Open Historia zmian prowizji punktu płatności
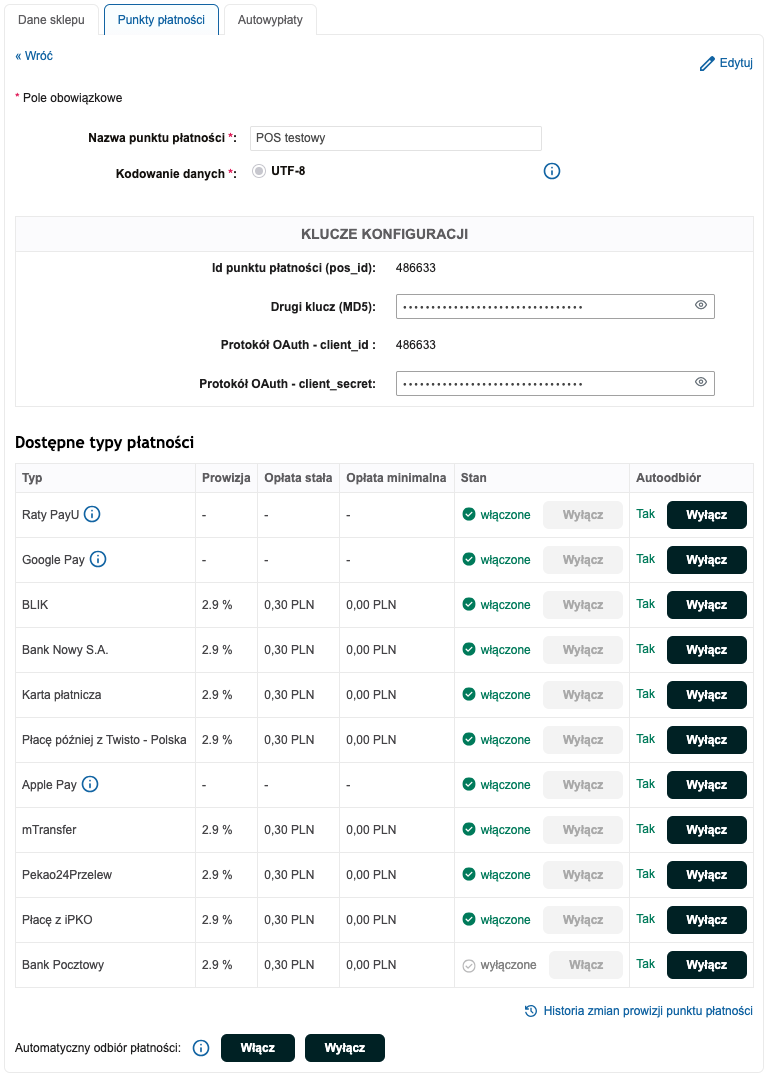The width and height of the screenshot is (769, 1078). click(647, 1011)
